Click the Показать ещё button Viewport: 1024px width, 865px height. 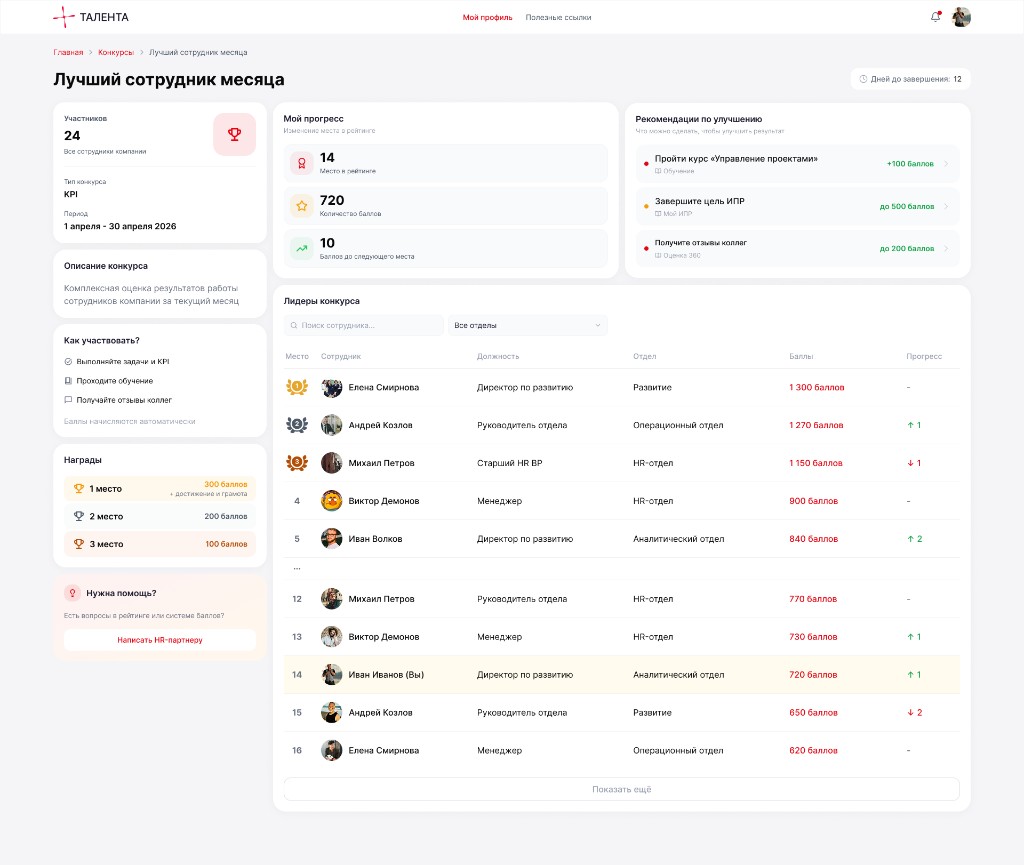click(622, 789)
